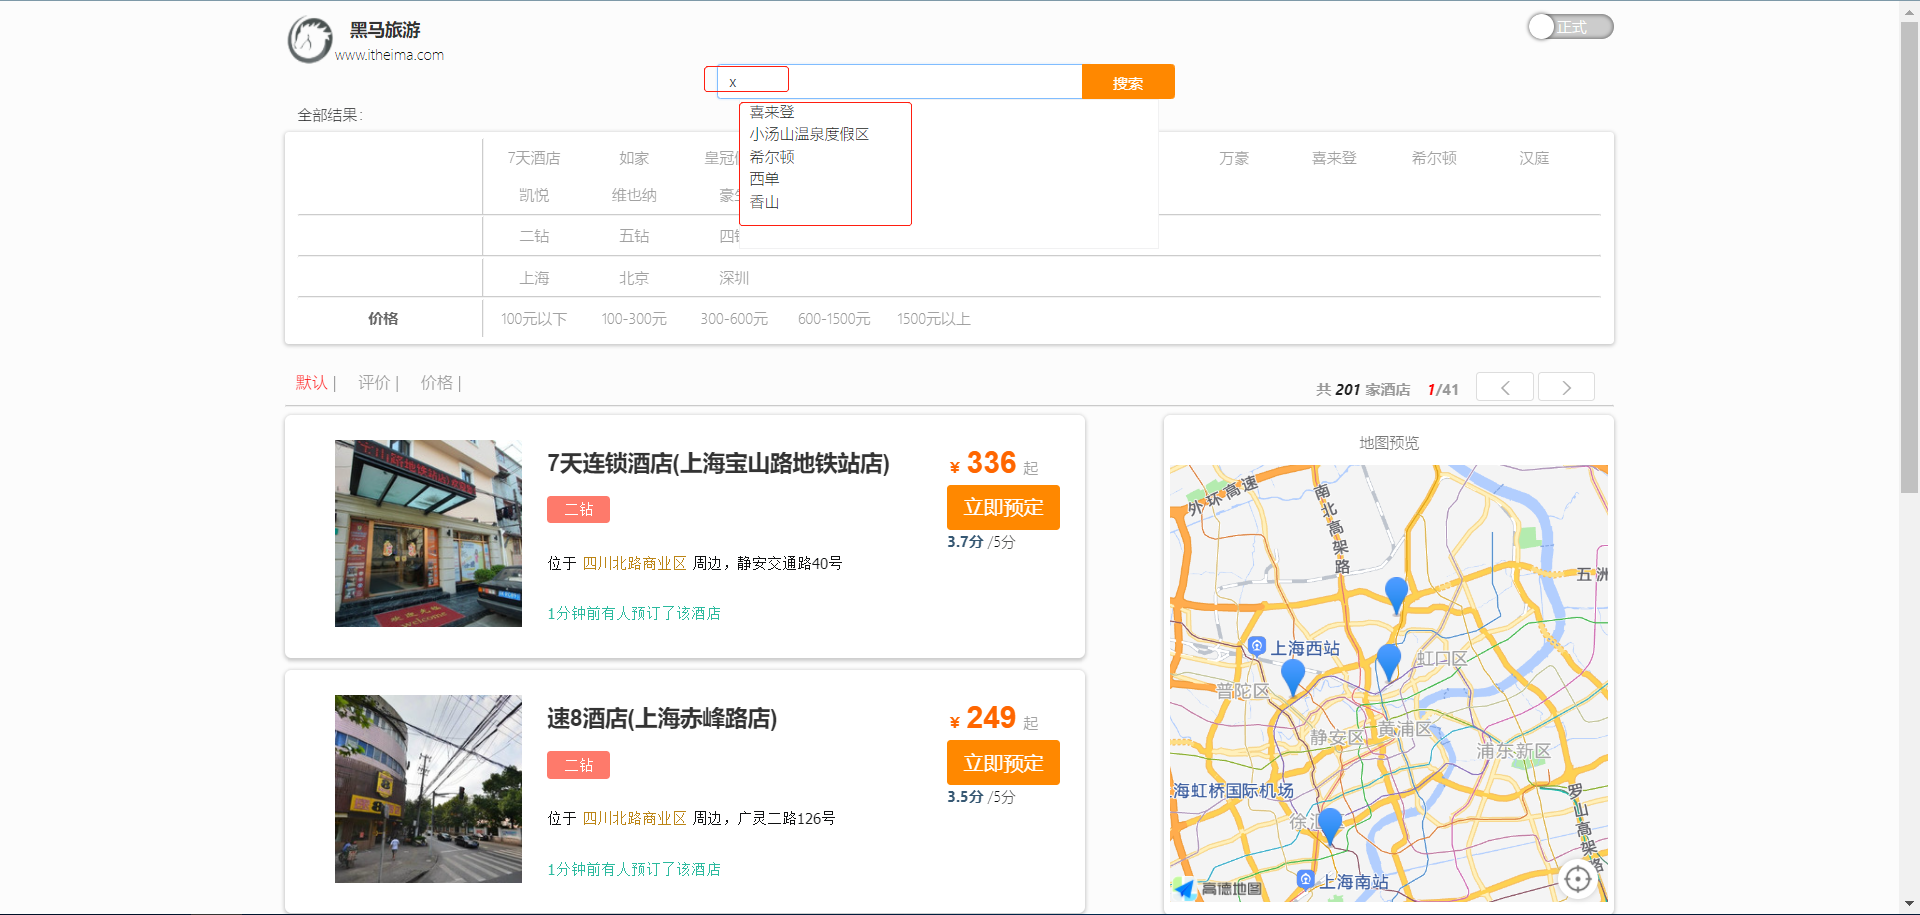Click scrollbar up arrow at top
Image resolution: width=1920 pixels, height=915 pixels.
pyautogui.click(x=1909, y=10)
